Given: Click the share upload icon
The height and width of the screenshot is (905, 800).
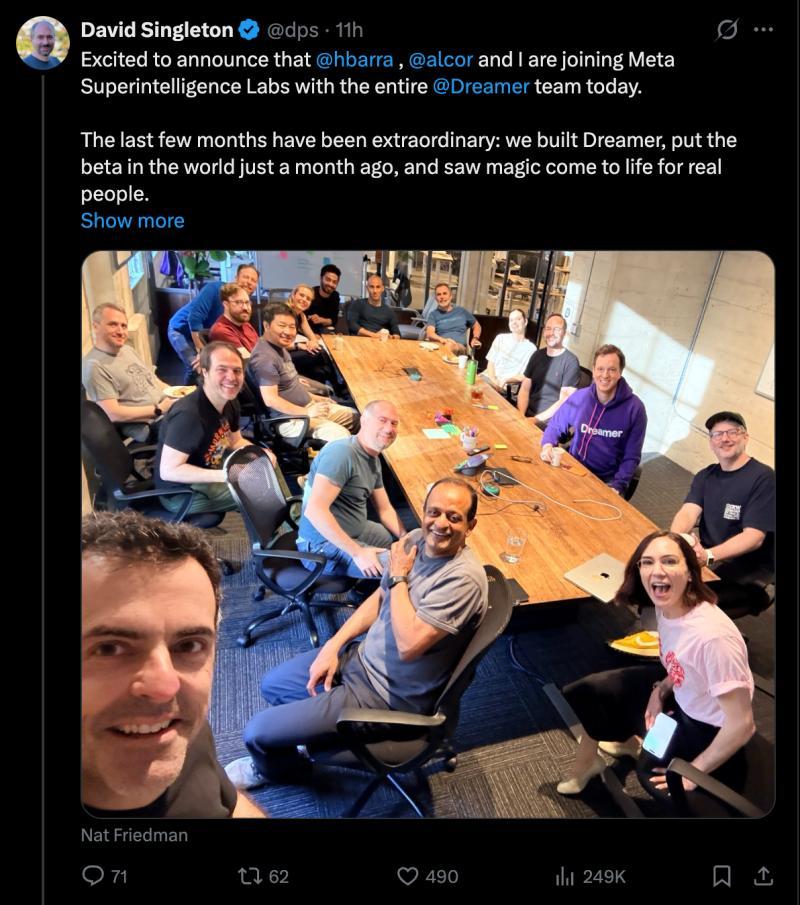Looking at the screenshot, I should pos(763,876).
